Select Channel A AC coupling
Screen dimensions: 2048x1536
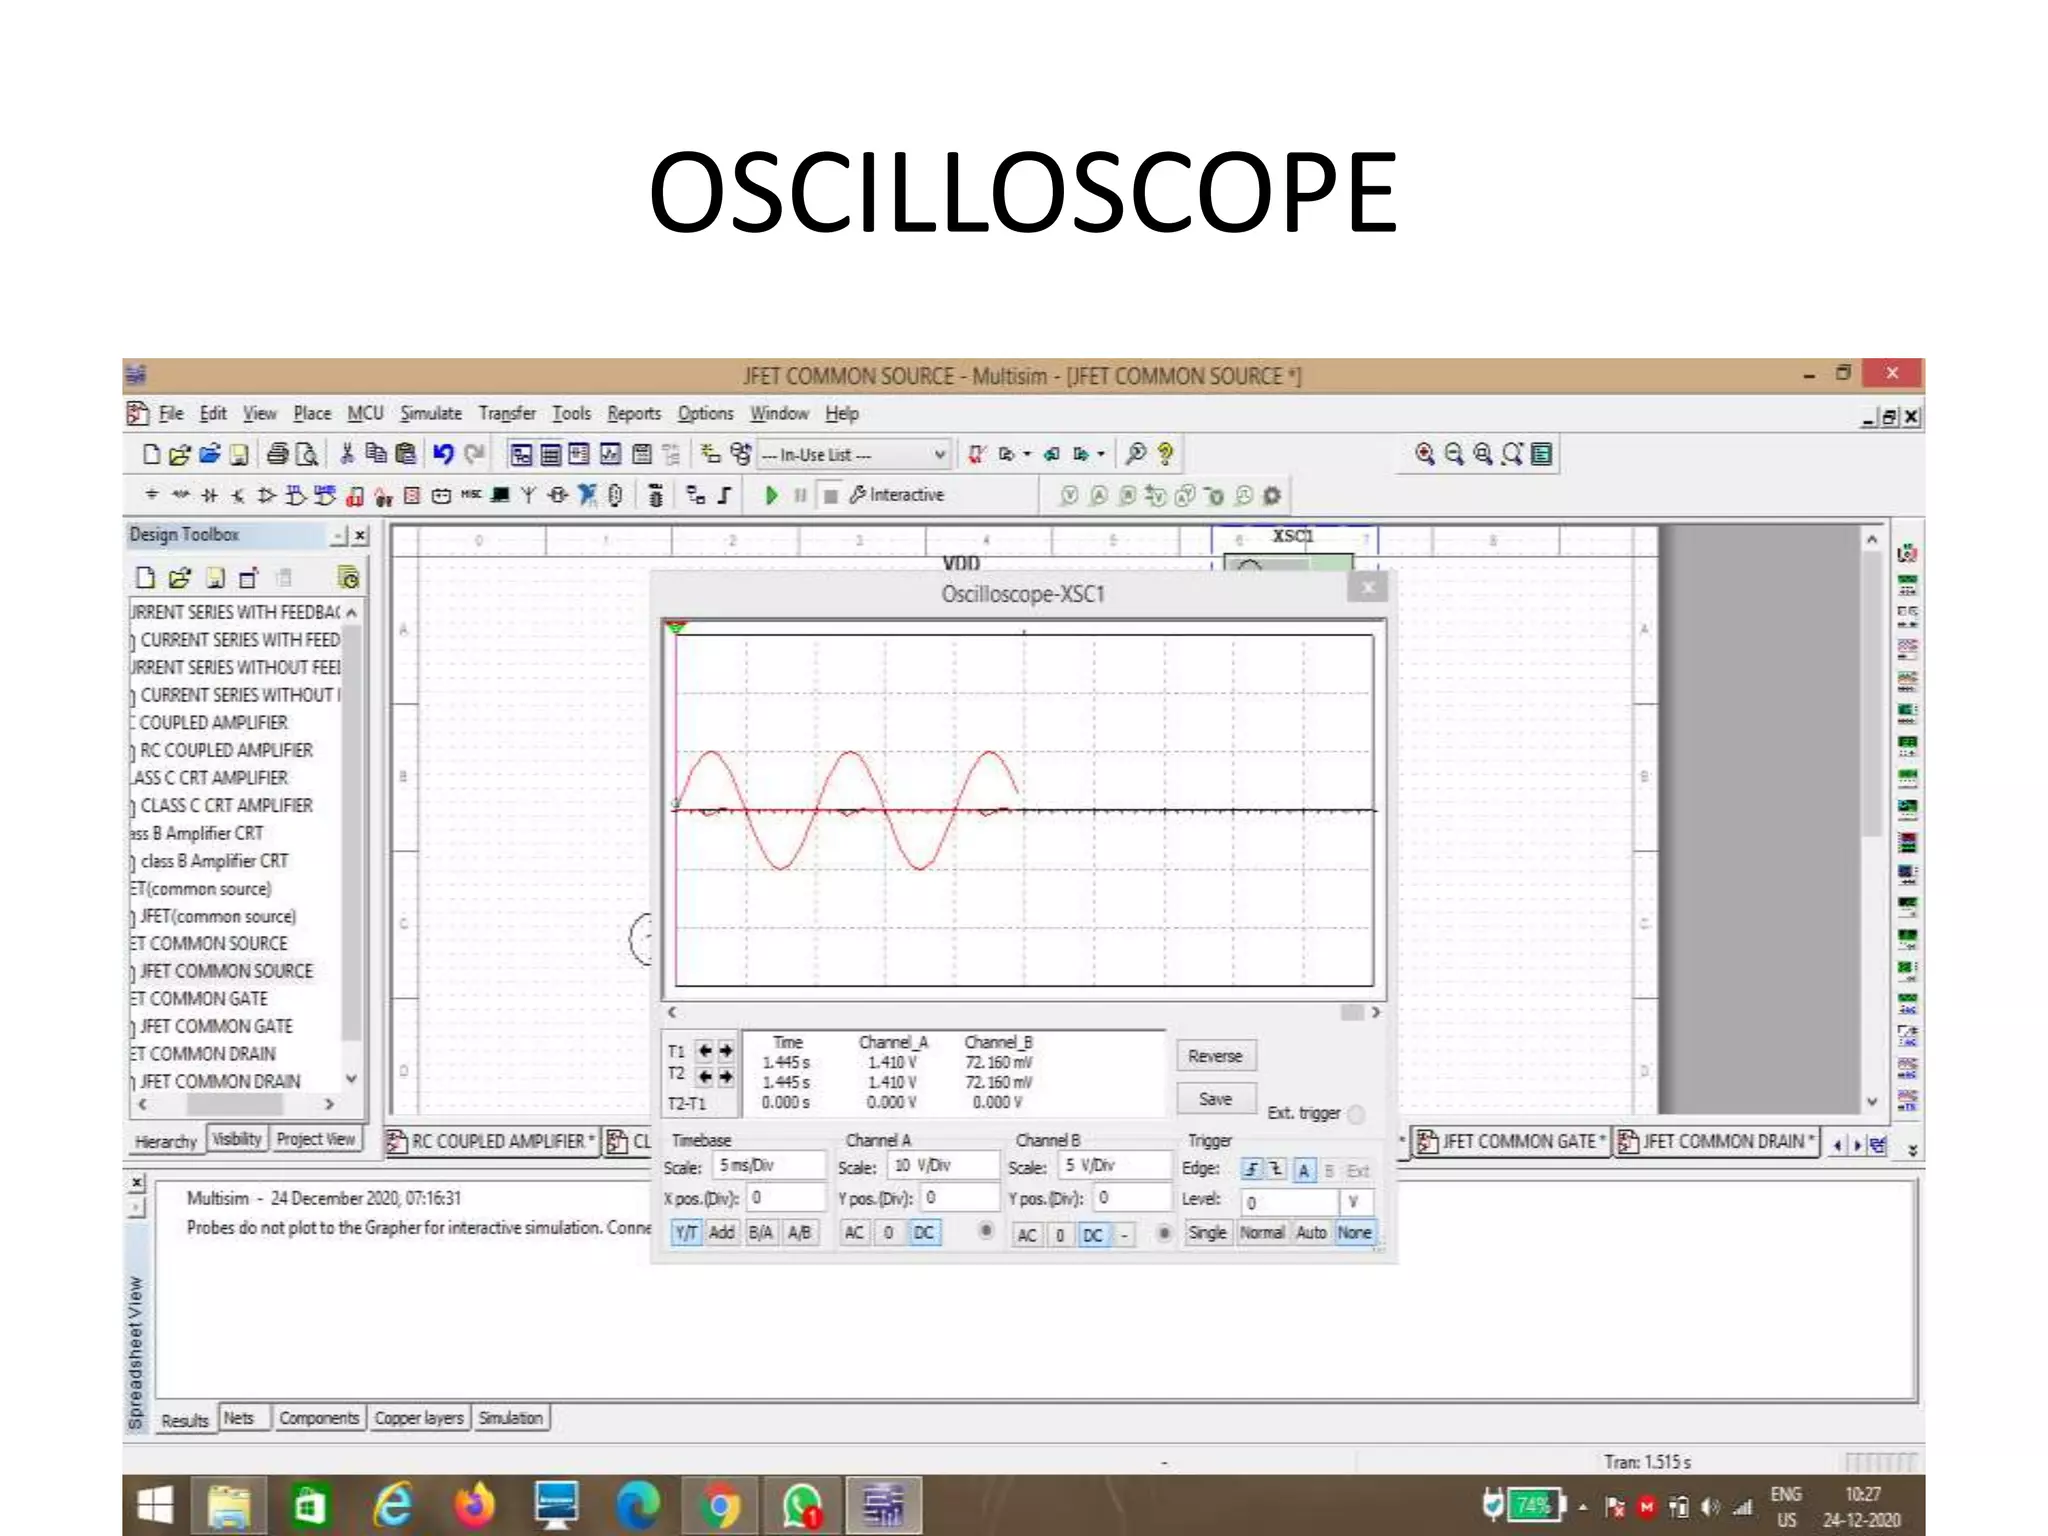[853, 1233]
